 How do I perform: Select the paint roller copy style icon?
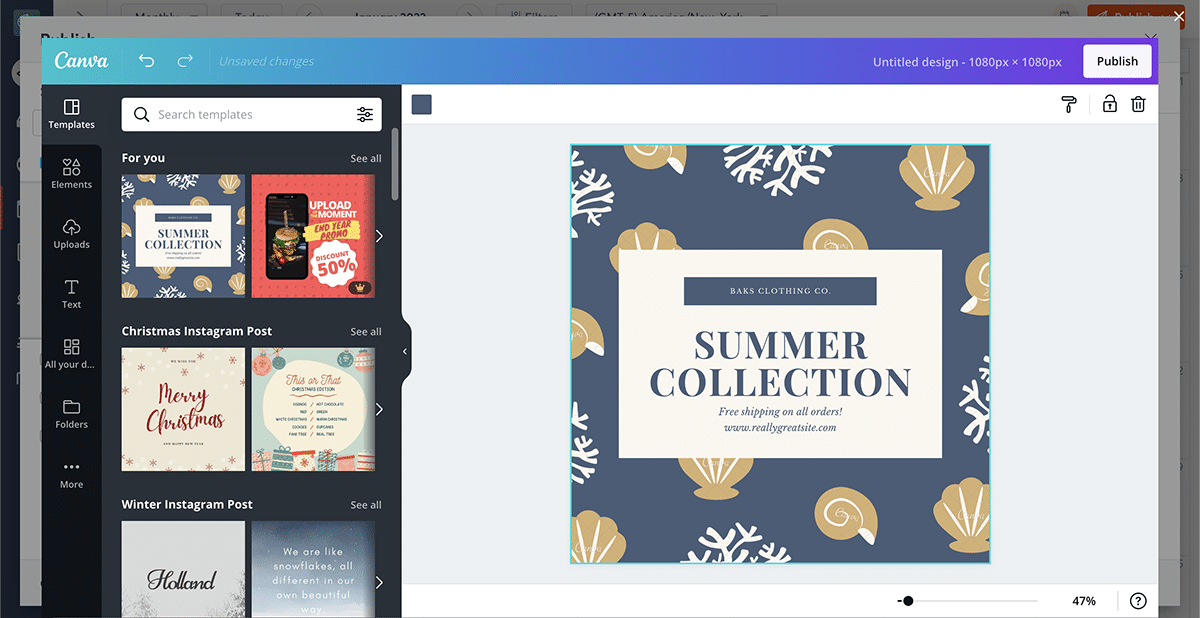click(1069, 104)
